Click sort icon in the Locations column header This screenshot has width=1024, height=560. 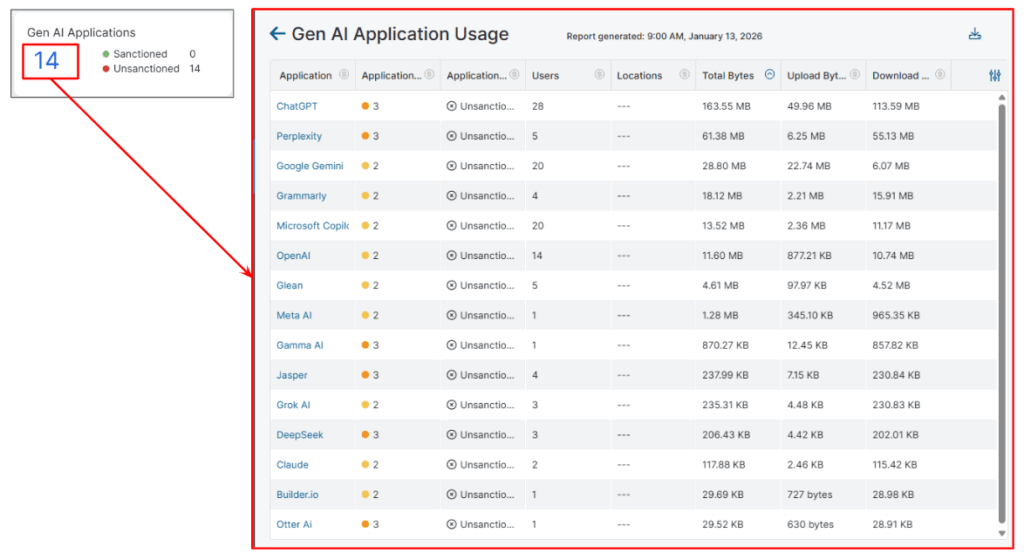tap(684, 74)
